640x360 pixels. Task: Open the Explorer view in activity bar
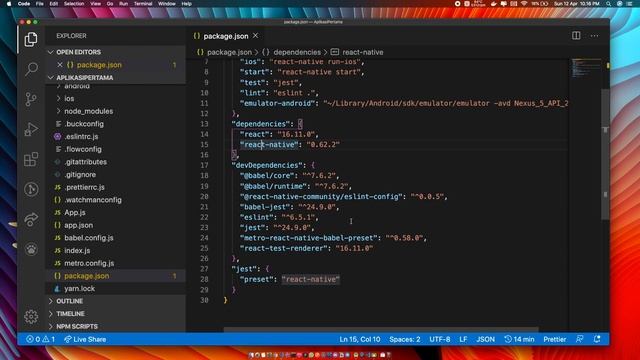(x=31, y=40)
